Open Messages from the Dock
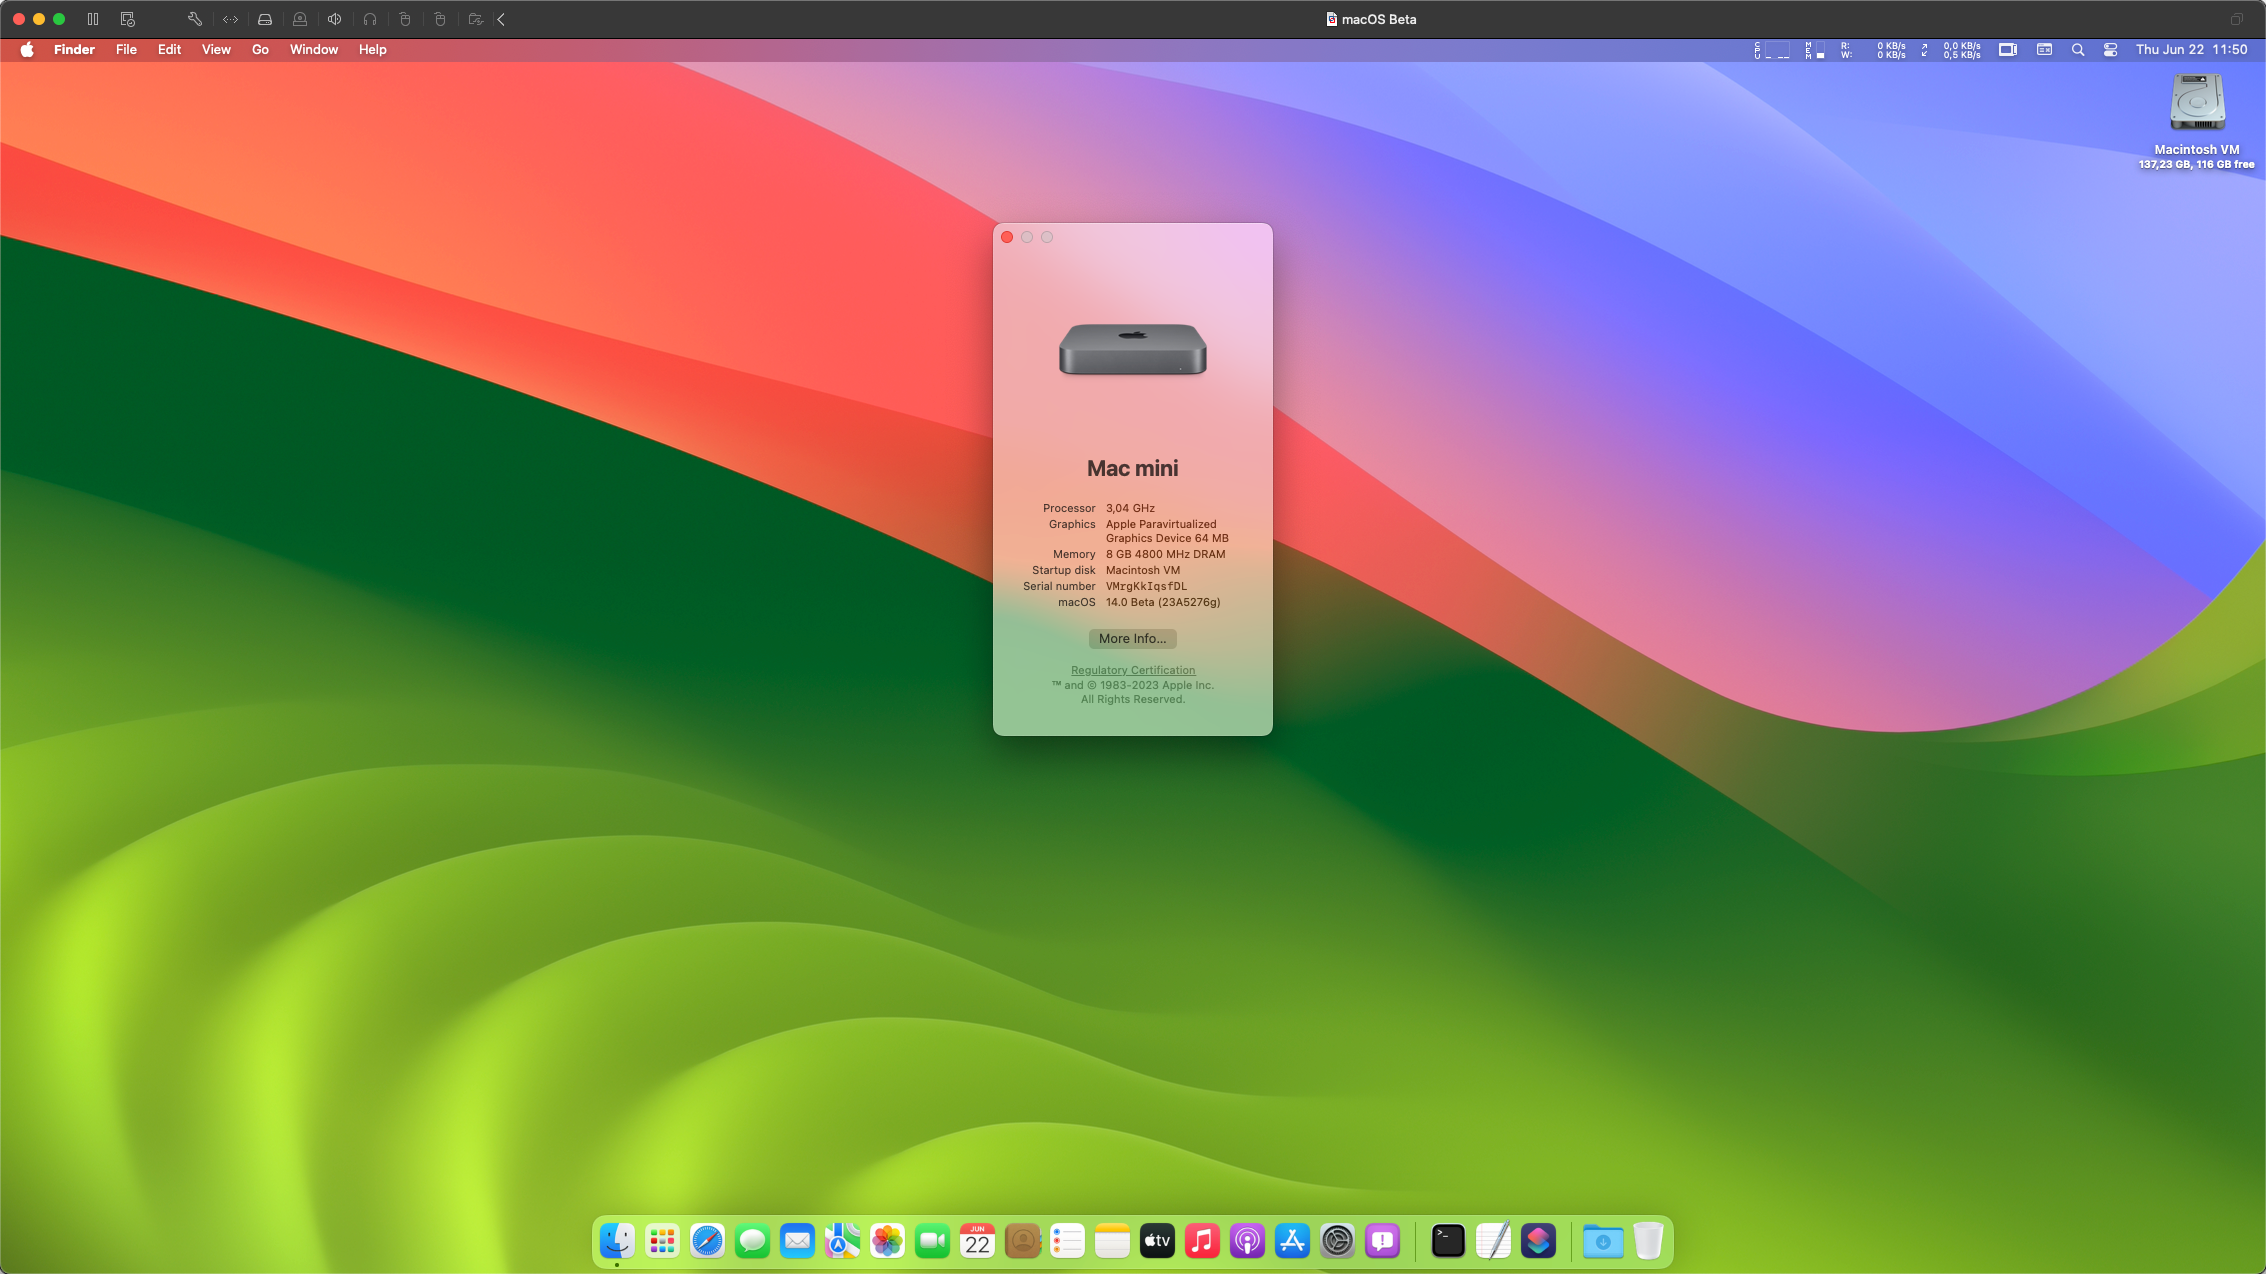2266x1274 pixels. [x=752, y=1242]
